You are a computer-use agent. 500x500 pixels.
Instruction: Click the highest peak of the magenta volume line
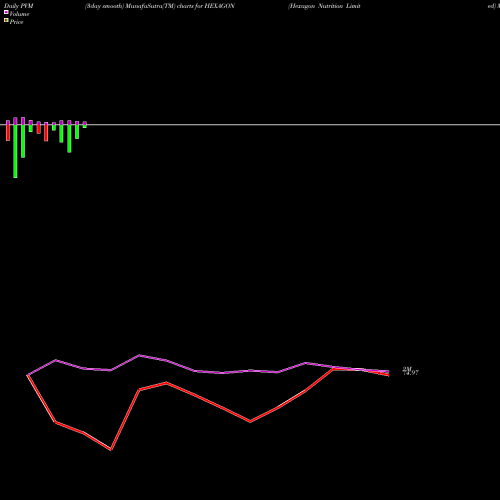click(139, 355)
